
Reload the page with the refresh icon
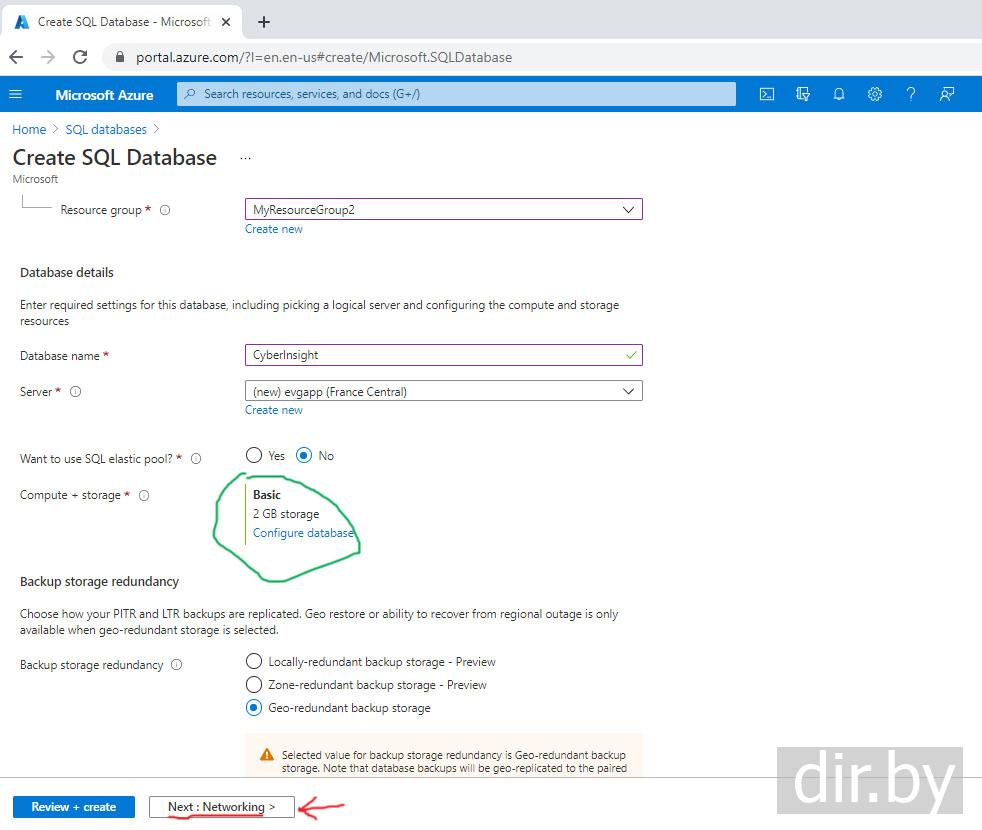coord(80,57)
